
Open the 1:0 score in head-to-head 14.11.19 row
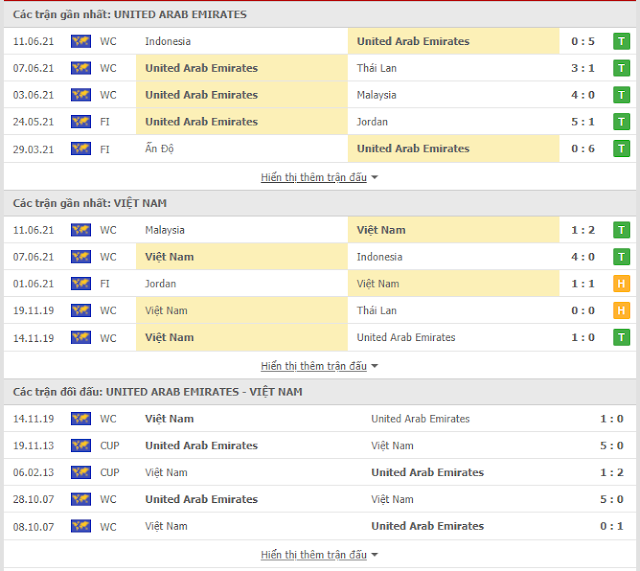pyautogui.click(x=611, y=419)
